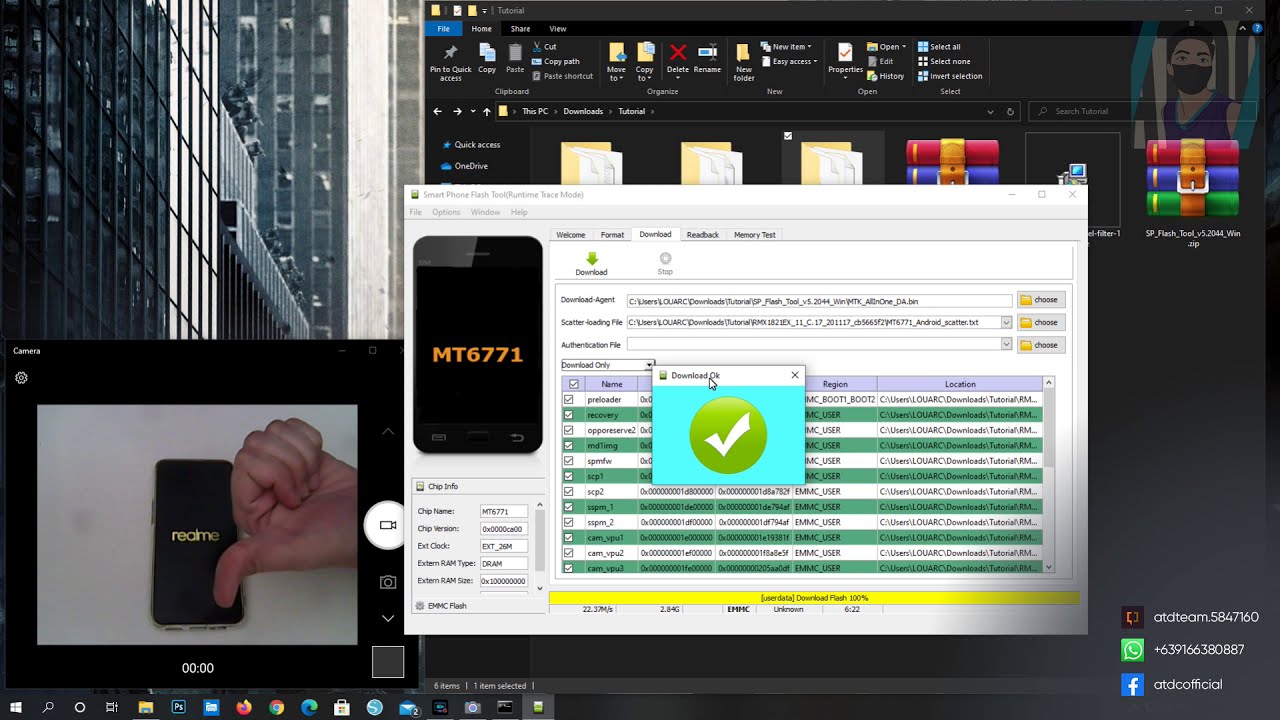The image size is (1280, 720).
Task: Click Select all in Explorer ribbon
Action: click(939, 47)
